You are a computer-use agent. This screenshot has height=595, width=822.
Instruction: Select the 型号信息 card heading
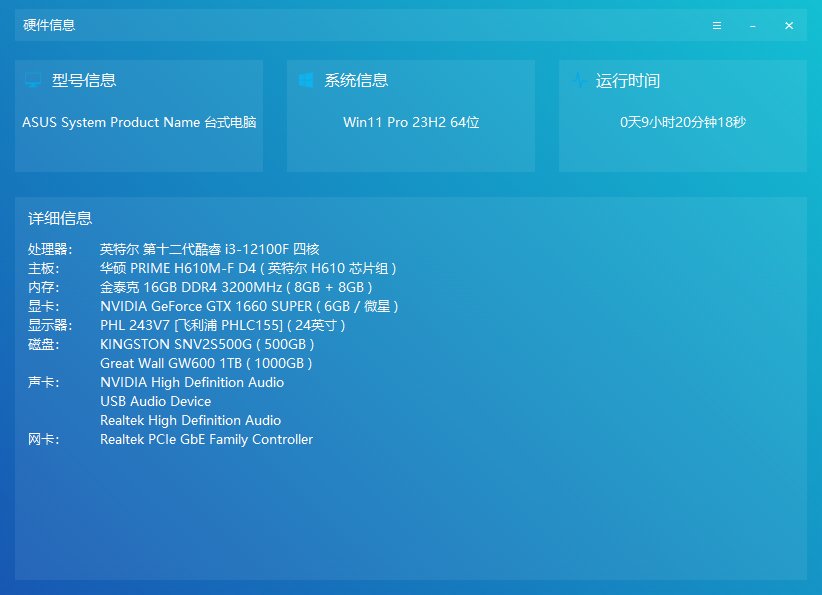[84, 81]
